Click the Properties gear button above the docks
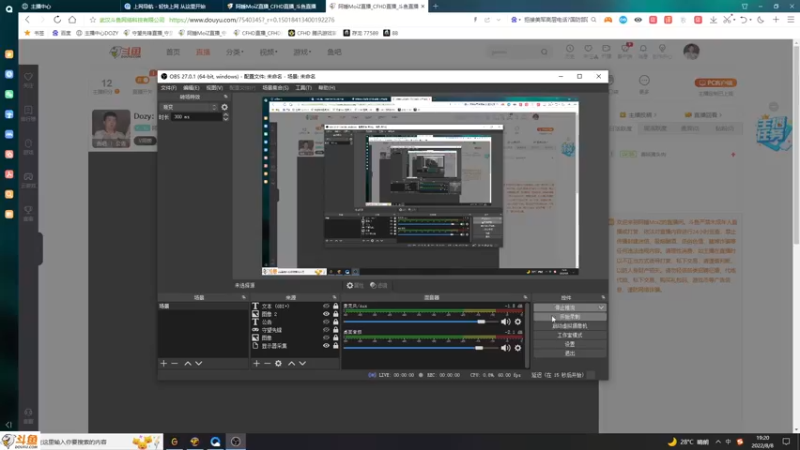This screenshot has width=800, height=450. click(x=355, y=285)
